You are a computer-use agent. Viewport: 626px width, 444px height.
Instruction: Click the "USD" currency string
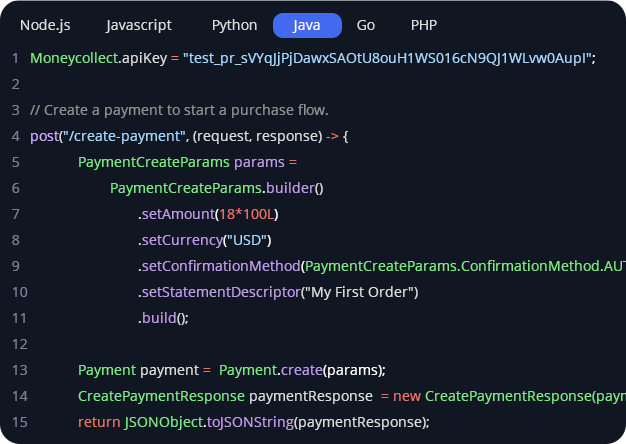[x=247, y=240]
